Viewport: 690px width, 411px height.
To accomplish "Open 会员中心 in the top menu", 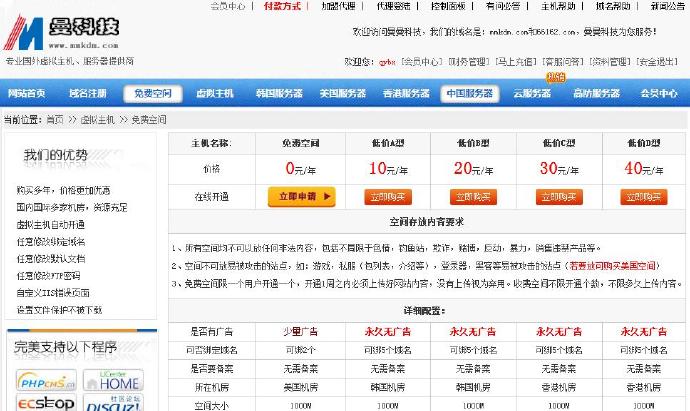I will pyautogui.click(x=227, y=6).
